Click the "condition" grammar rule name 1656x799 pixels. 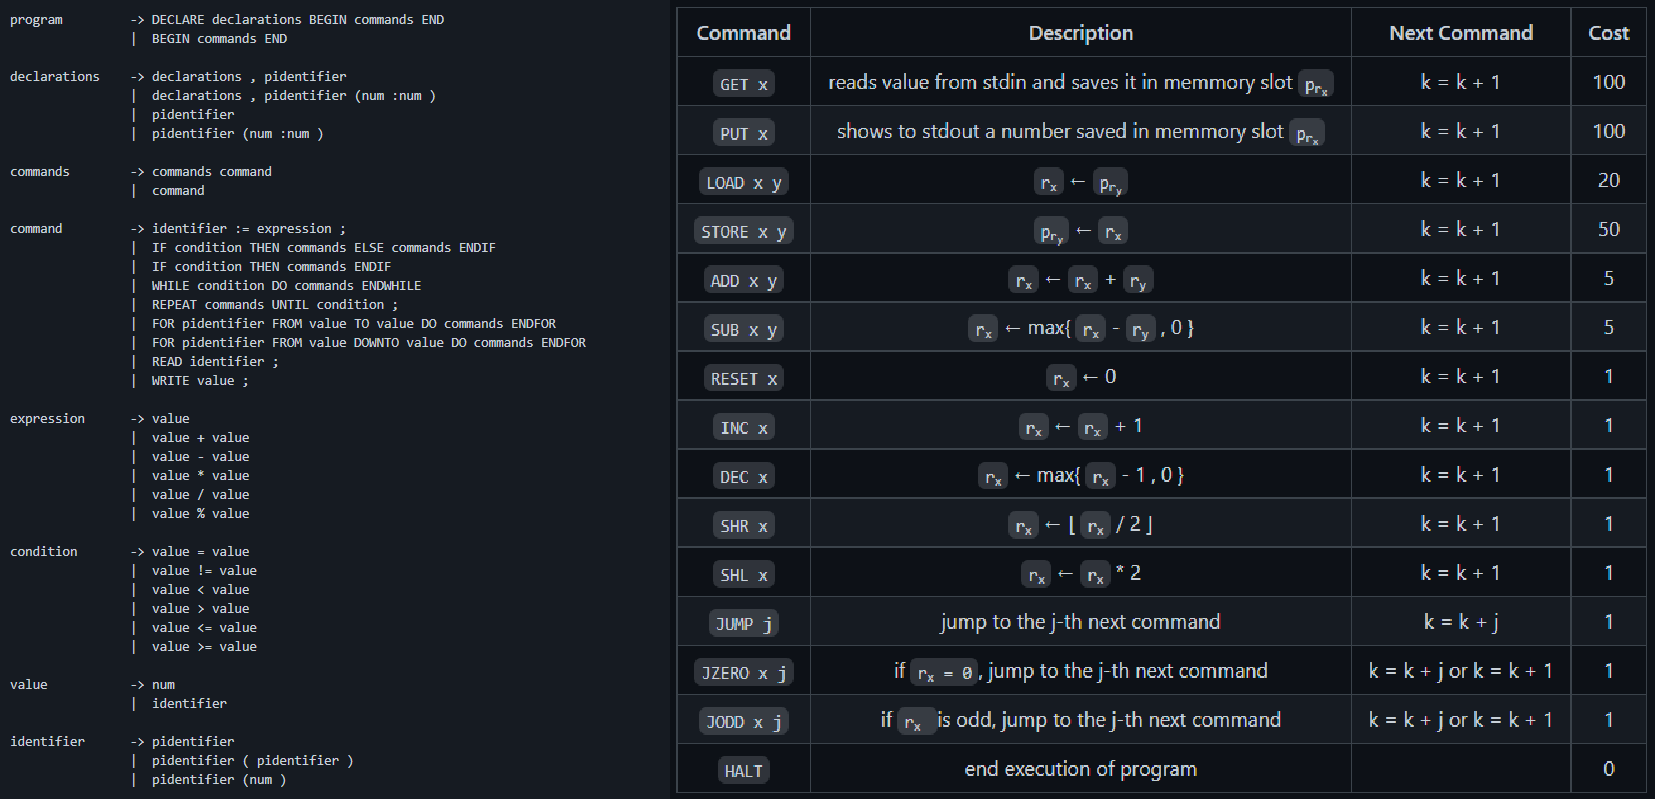(x=43, y=552)
